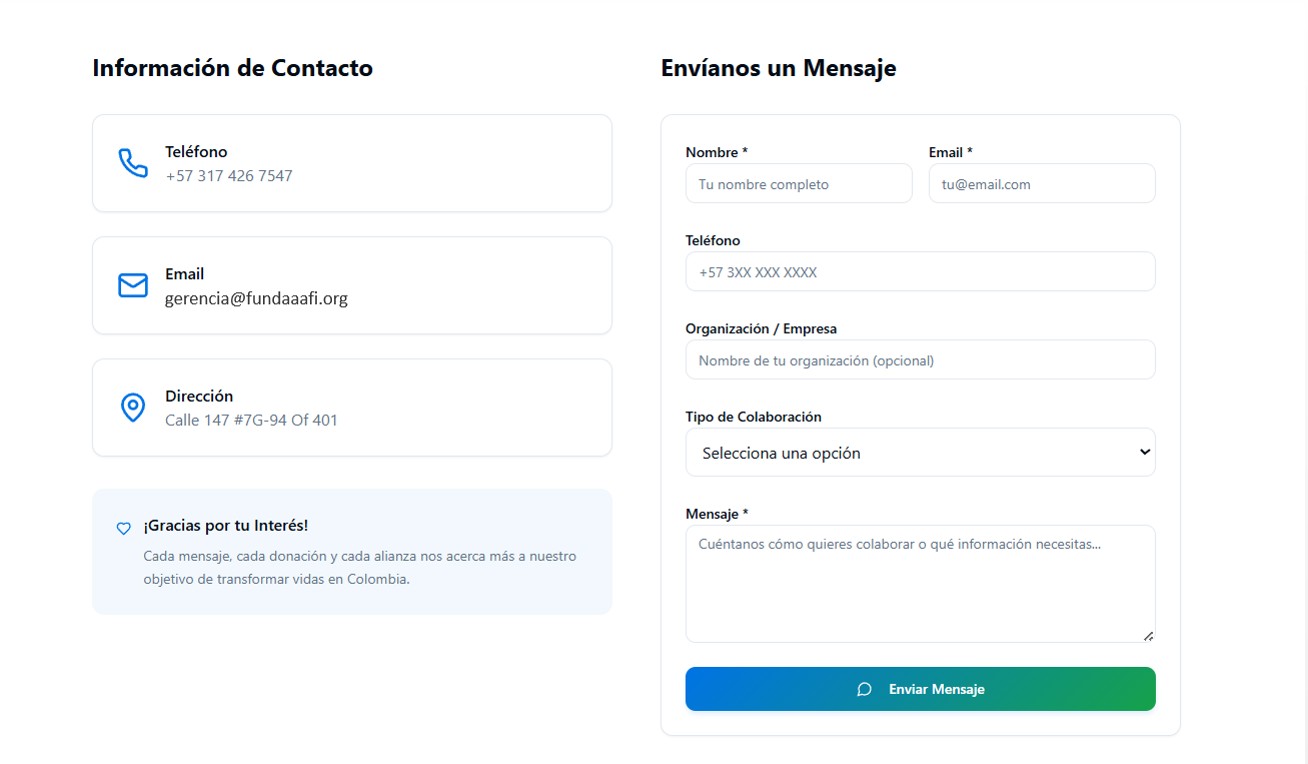1308x764 pixels.
Task: Open the Tipo de Colaboración dropdown
Action: (x=920, y=452)
